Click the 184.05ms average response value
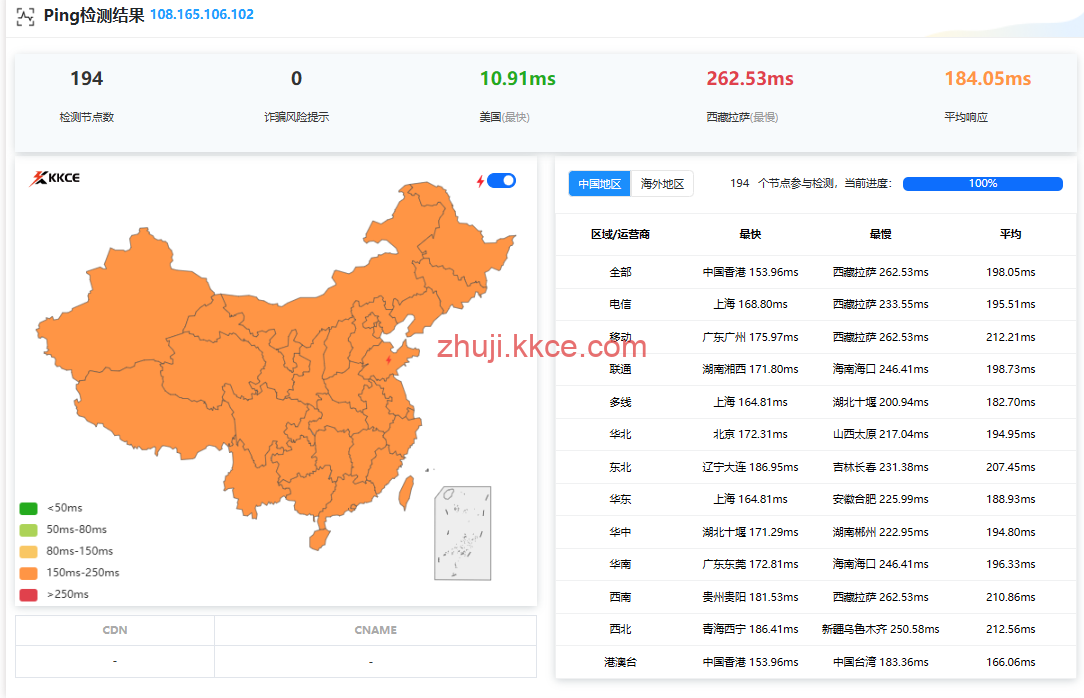This screenshot has width=1084, height=698. pos(987,79)
